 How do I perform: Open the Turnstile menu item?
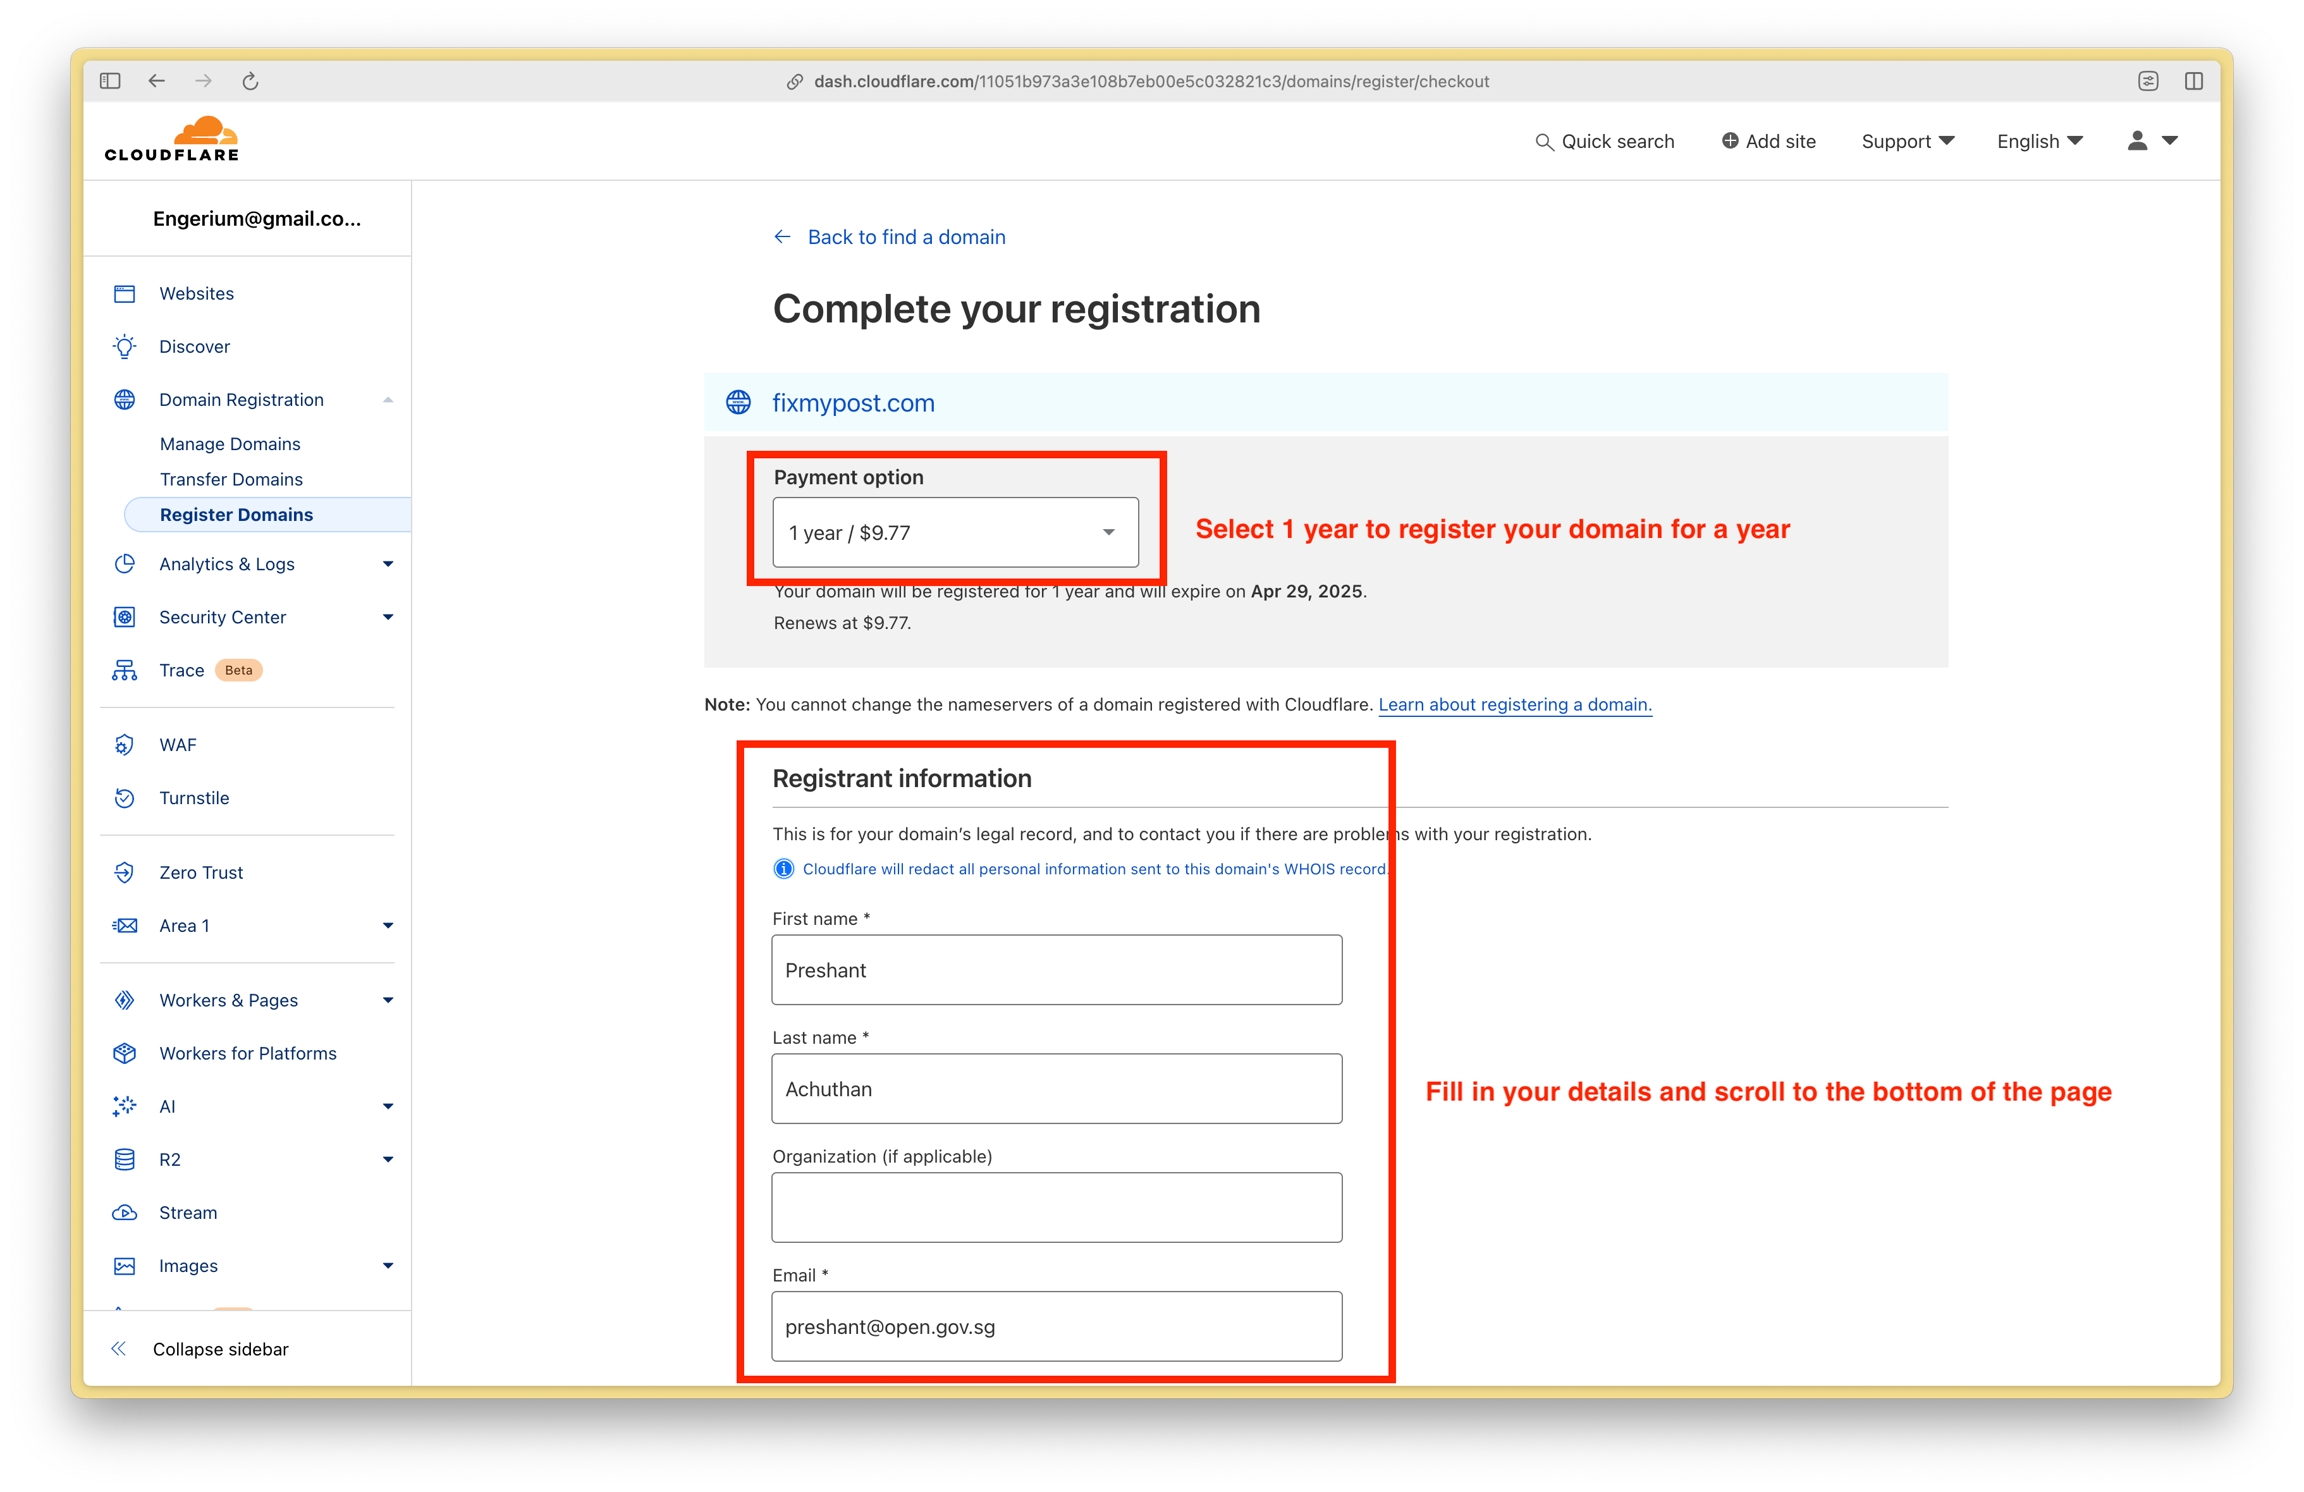click(194, 798)
